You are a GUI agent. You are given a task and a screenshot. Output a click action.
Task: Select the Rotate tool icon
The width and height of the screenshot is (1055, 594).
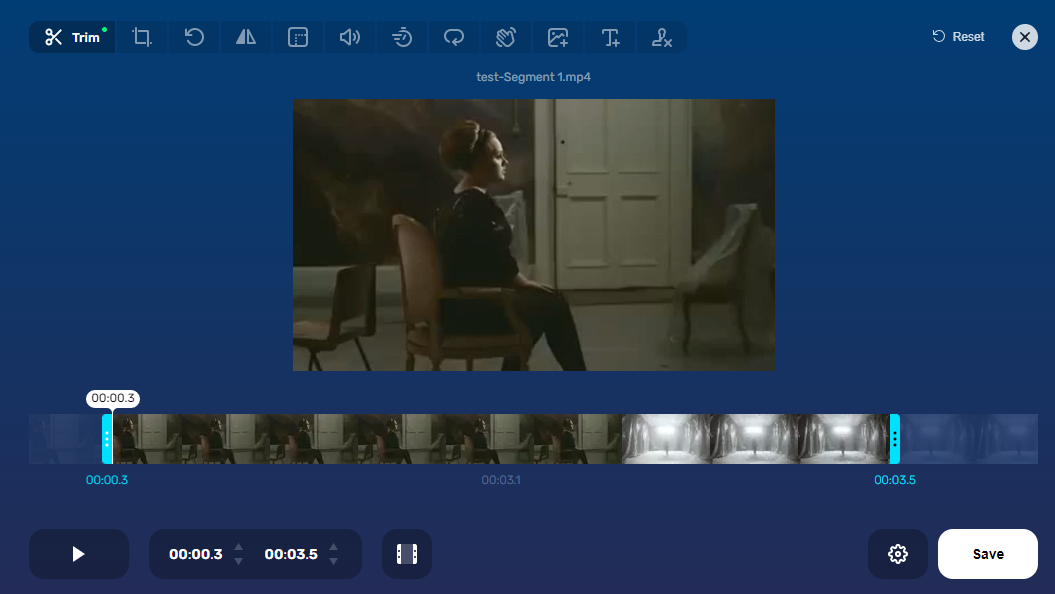click(x=194, y=37)
